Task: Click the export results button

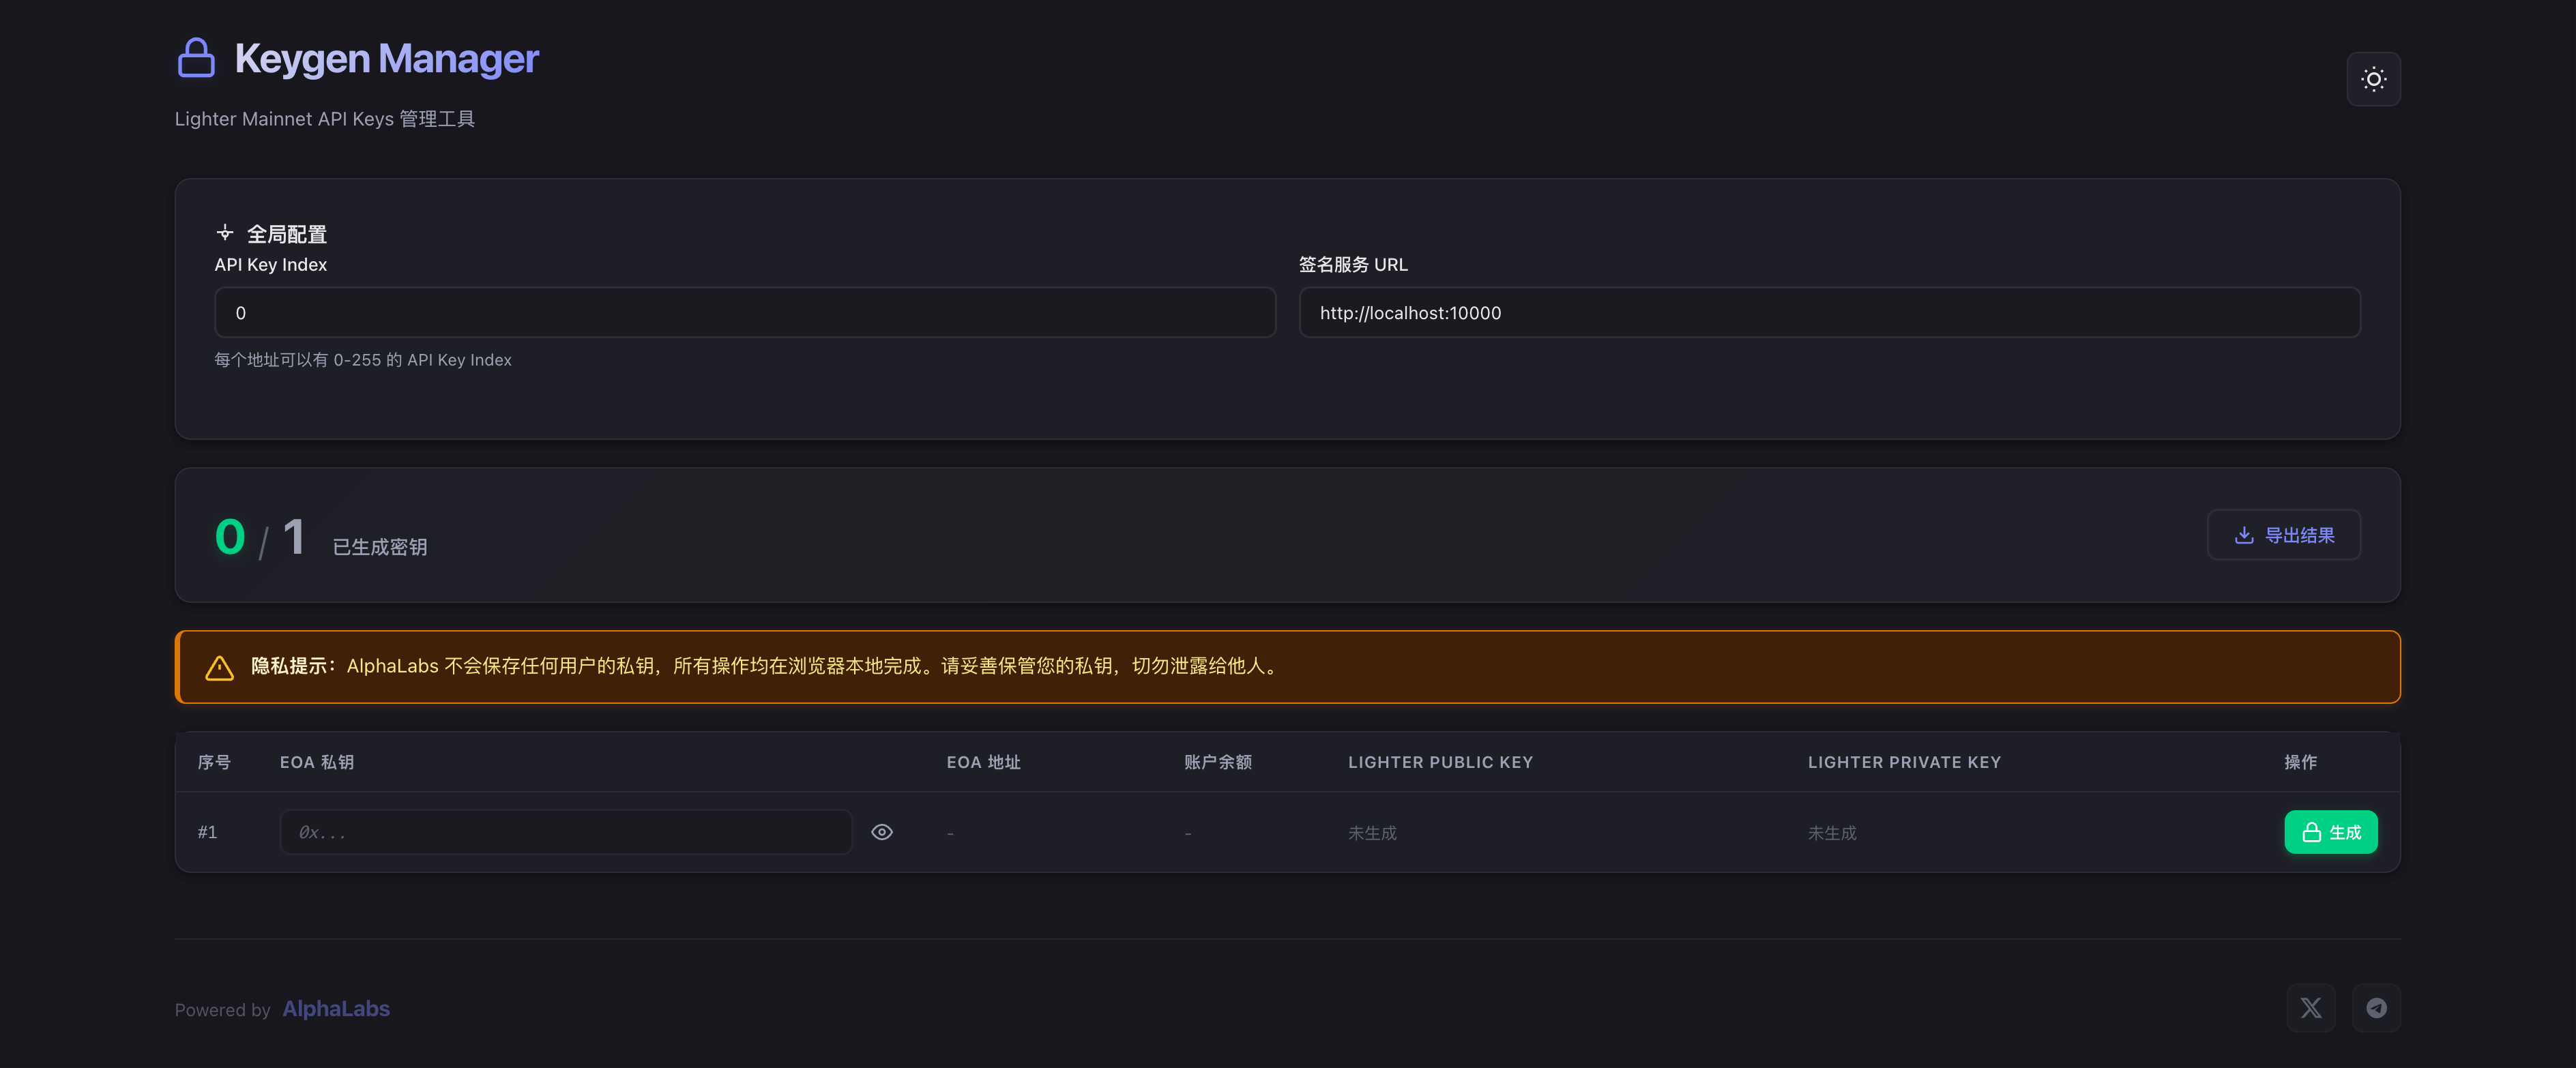Action: [2283, 535]
